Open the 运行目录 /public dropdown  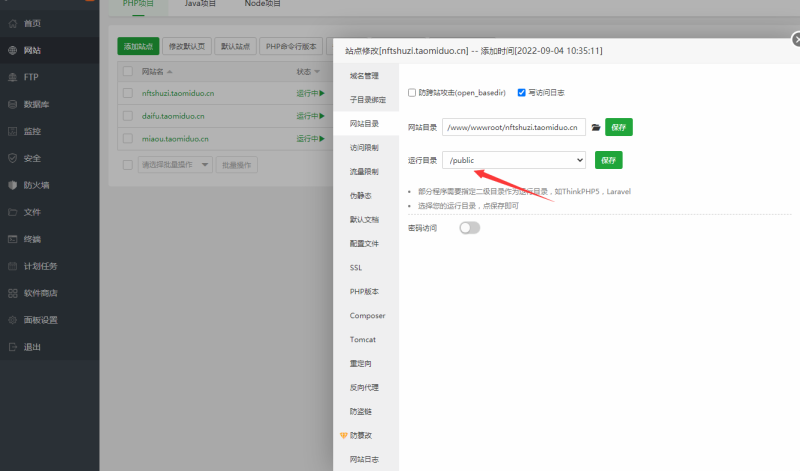pos(514,160)
